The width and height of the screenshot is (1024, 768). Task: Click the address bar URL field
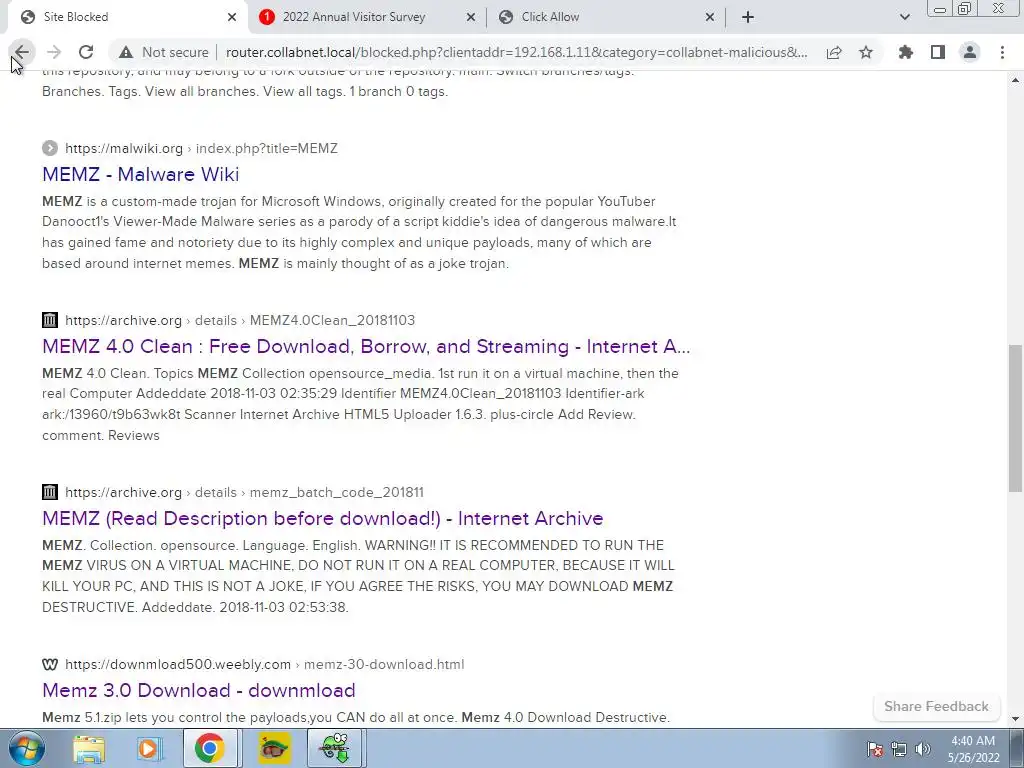[x=516, y=52]
